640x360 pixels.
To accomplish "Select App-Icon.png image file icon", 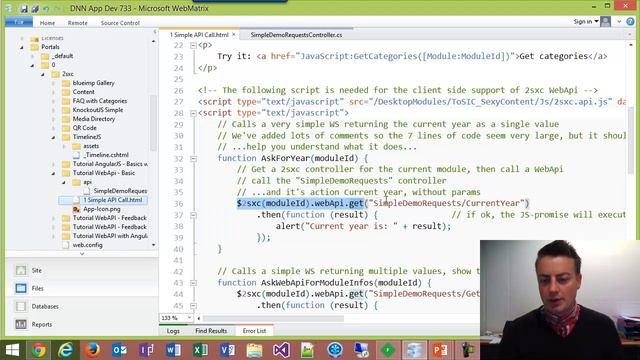I will pos(76,209).
